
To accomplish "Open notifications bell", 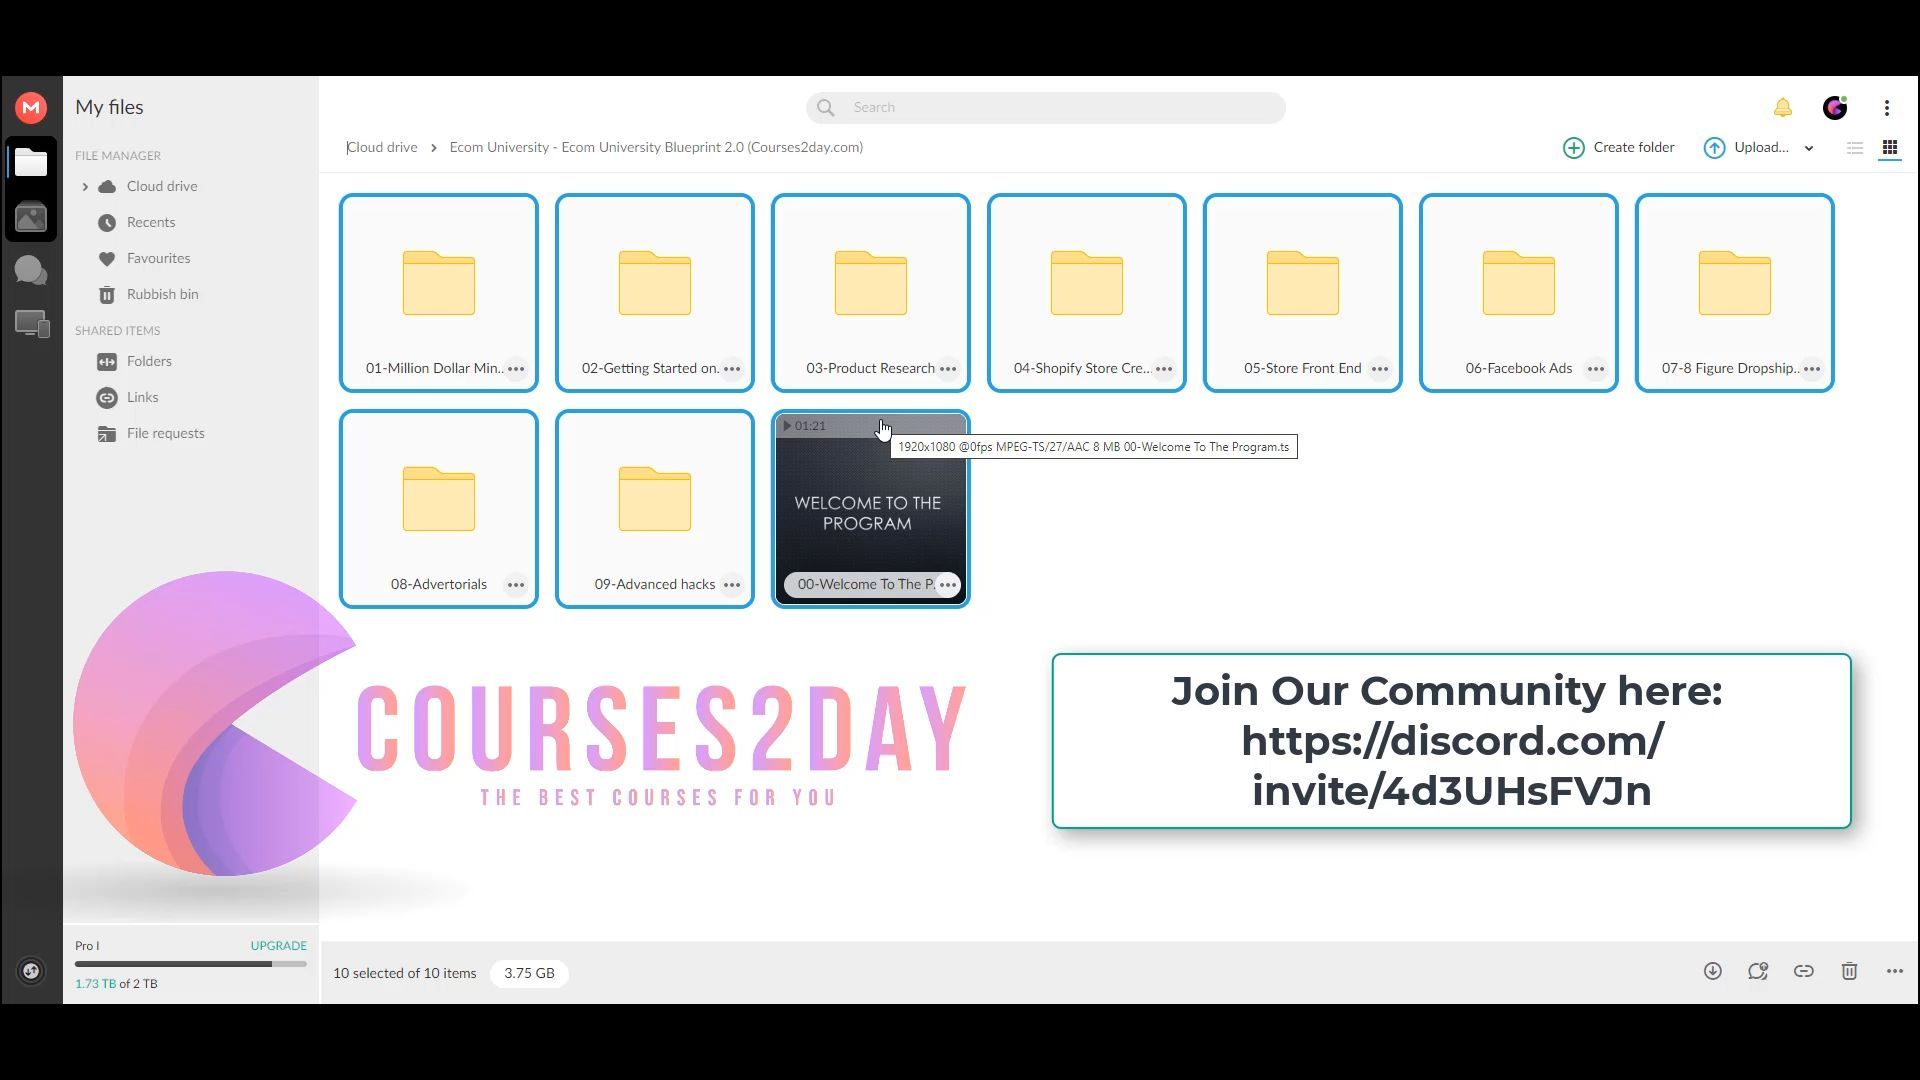I will pos(1783,108).
